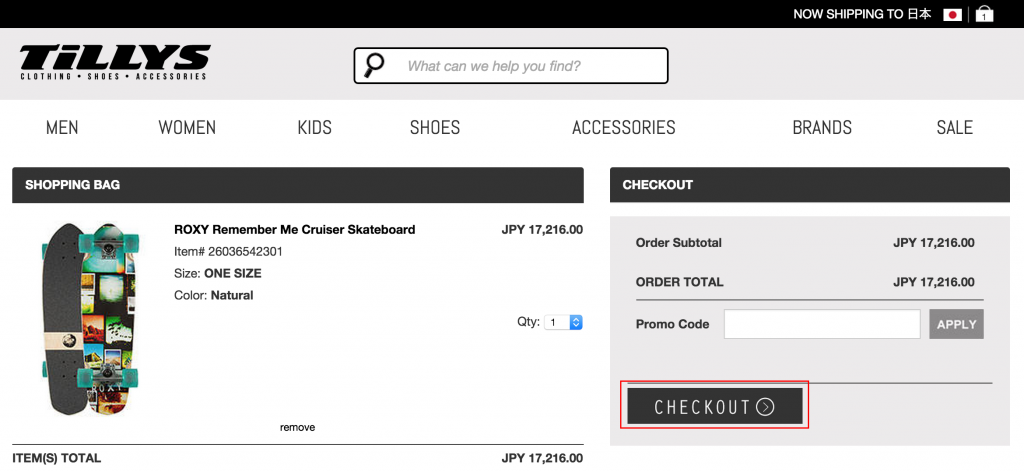Click the skateboard product thumbnail
This screenshot has height=472, width=1024.
click(90, 319)
